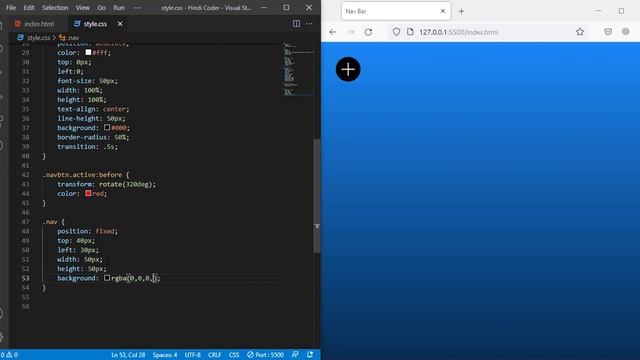Click Ln 53, Col 28 in status bar
The image size is (640, 360).
[128, 355]
